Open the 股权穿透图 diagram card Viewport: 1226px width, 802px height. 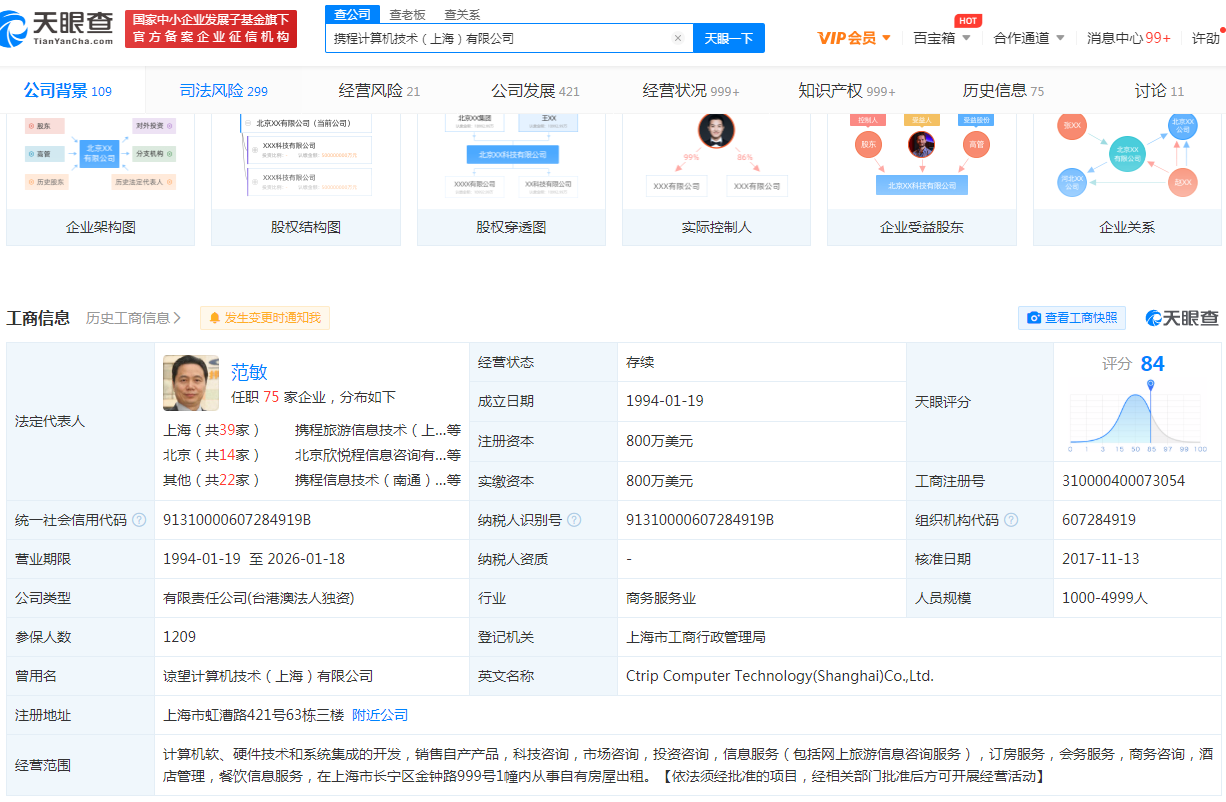[511, 180]
